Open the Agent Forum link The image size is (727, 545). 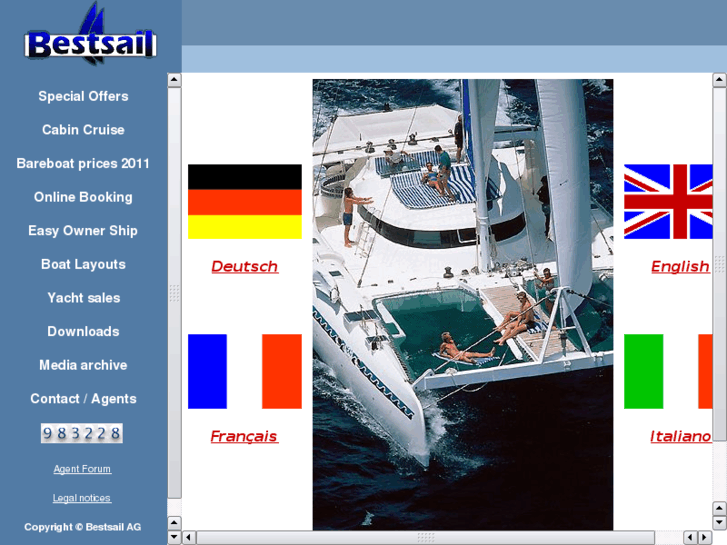click(82, 469)
